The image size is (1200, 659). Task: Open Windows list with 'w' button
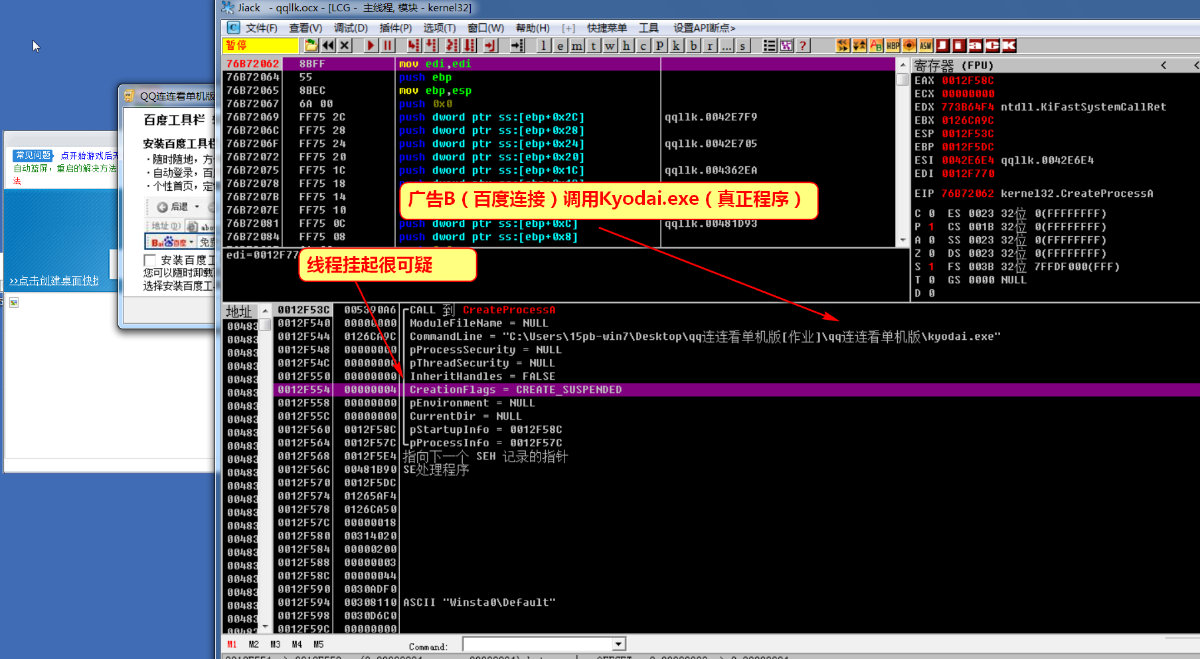coord(610,45)
